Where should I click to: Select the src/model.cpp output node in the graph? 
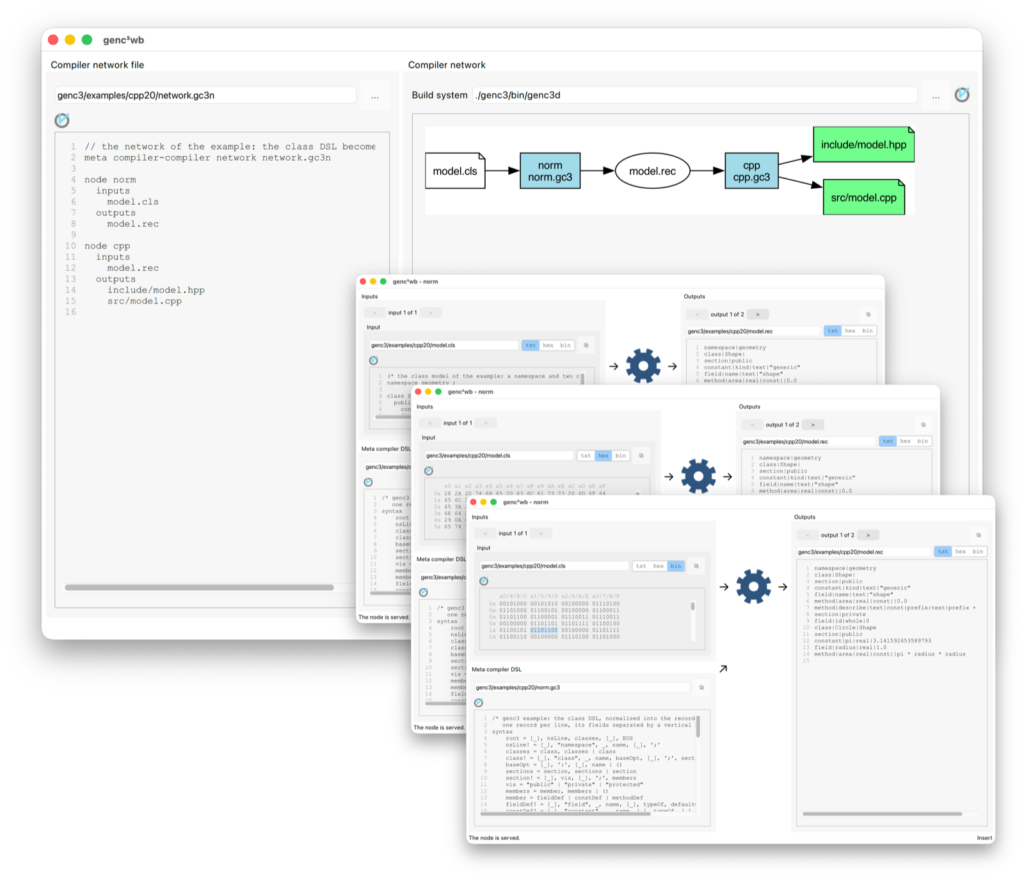pyautogui.click(x=863, y=197)
